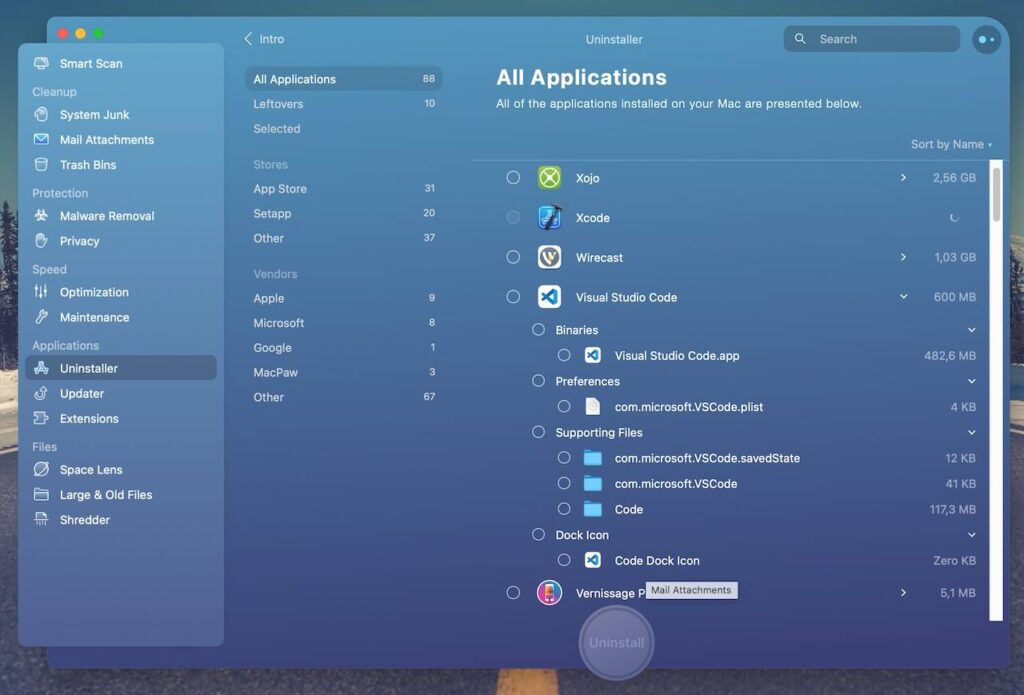The width and height of the screenshot is (1024, 695).
Task: Click the Xojo app icon
Action: coord(549,178)
